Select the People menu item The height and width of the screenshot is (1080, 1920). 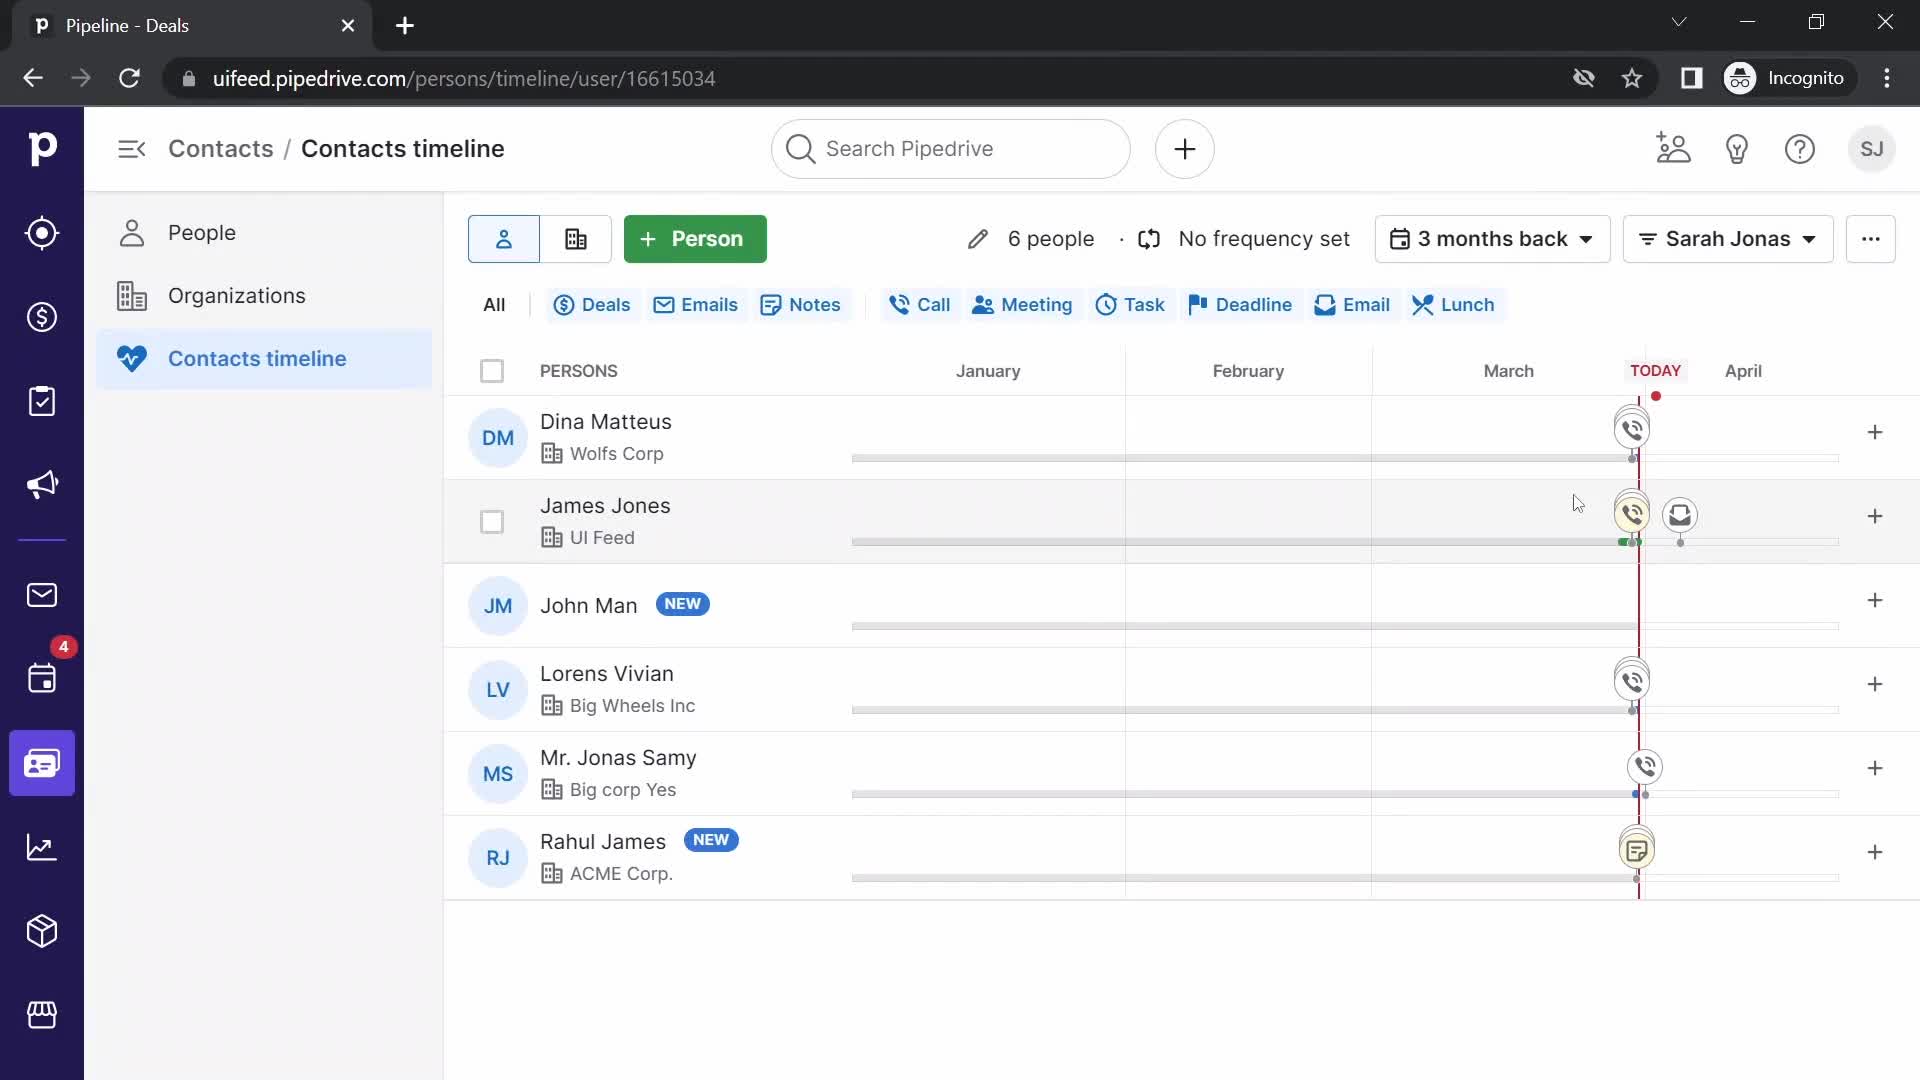tap(202, 231)
